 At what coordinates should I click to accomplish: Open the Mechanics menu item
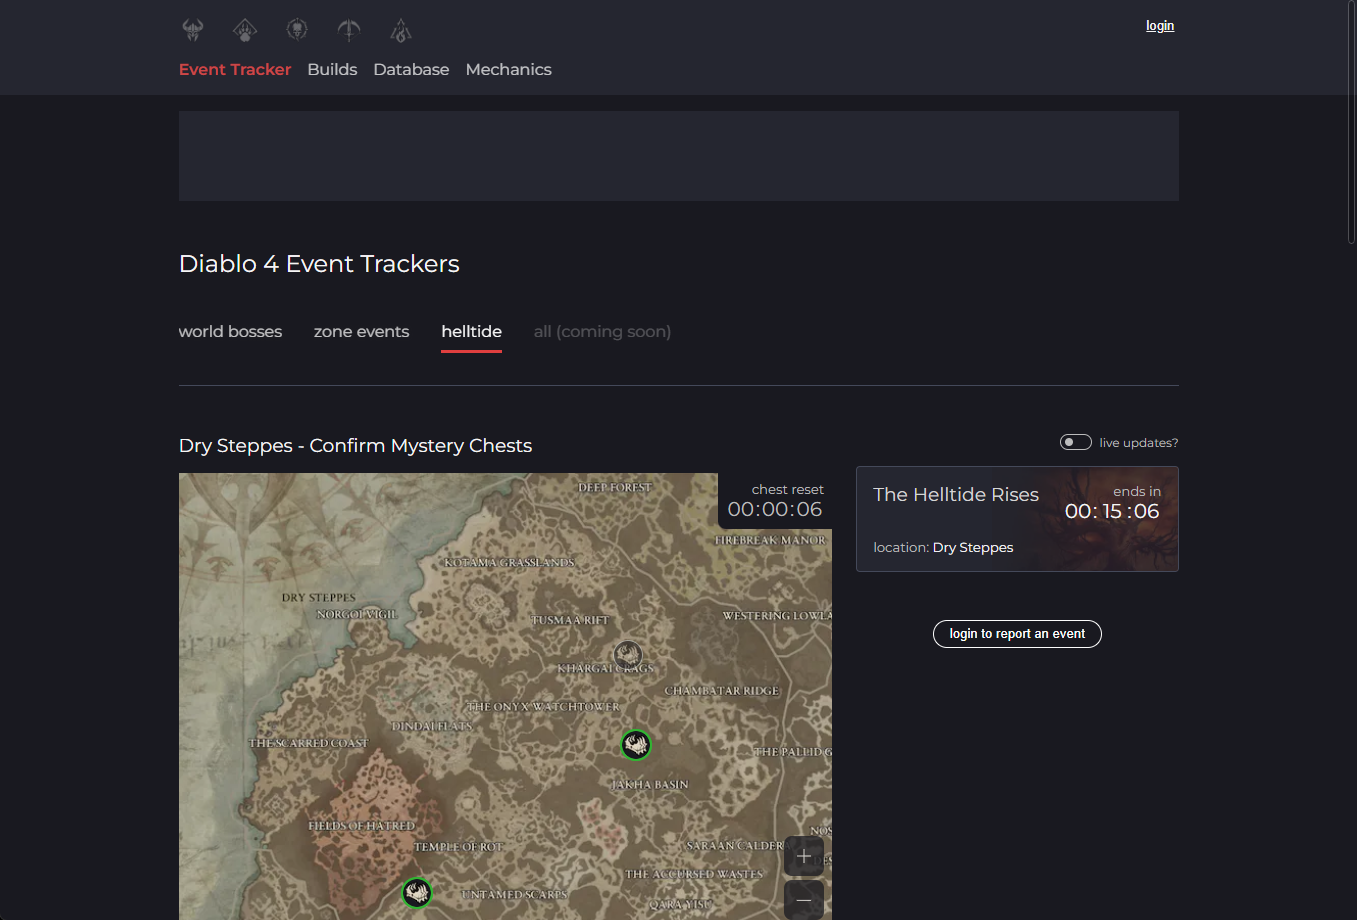pos(508,69)
